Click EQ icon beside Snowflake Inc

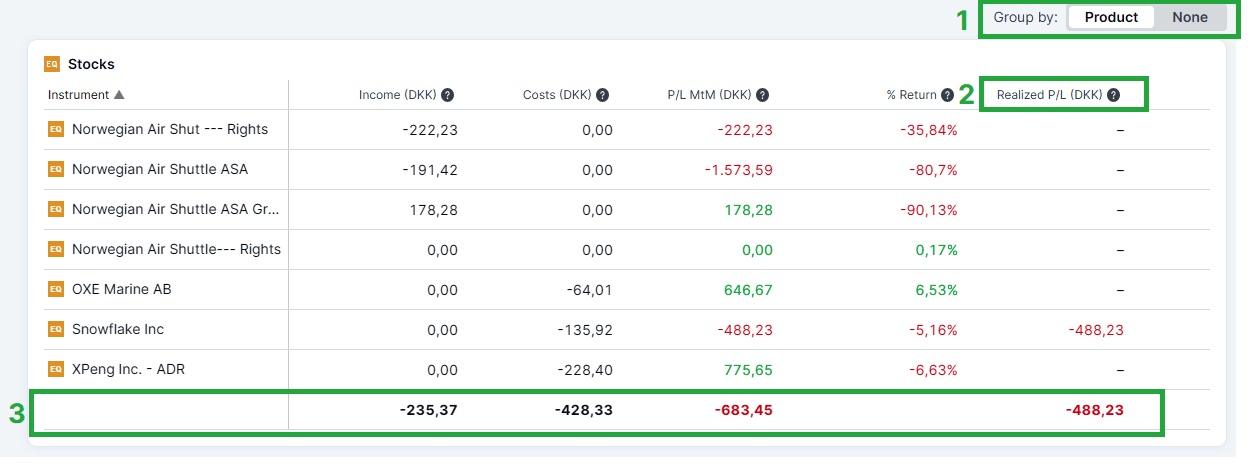(x=56, y=329)
